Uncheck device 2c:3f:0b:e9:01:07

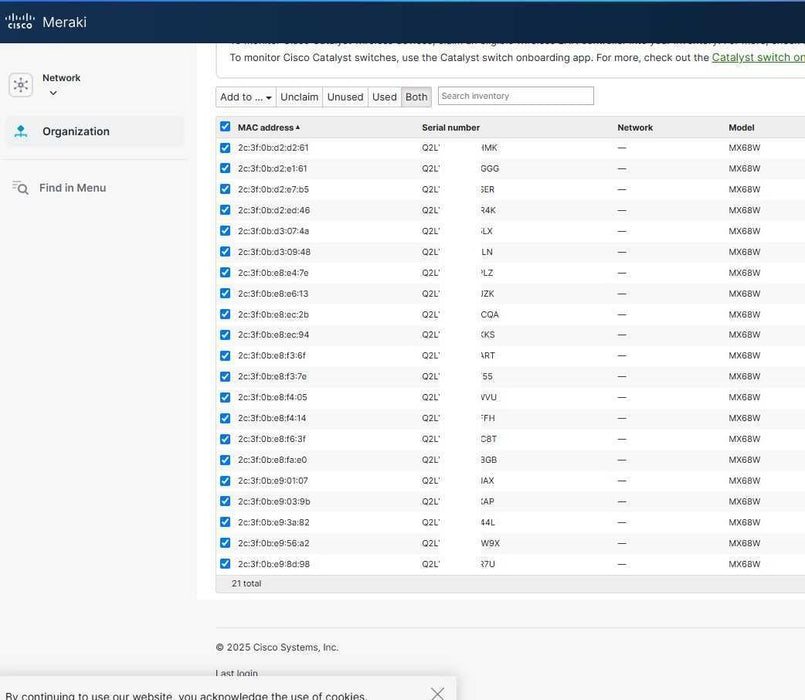point(225,481)
